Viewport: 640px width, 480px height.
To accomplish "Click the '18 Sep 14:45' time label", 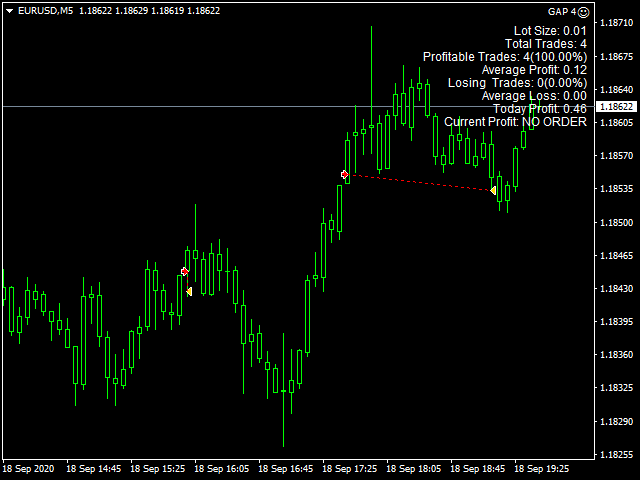I will (x=93, y=469).
